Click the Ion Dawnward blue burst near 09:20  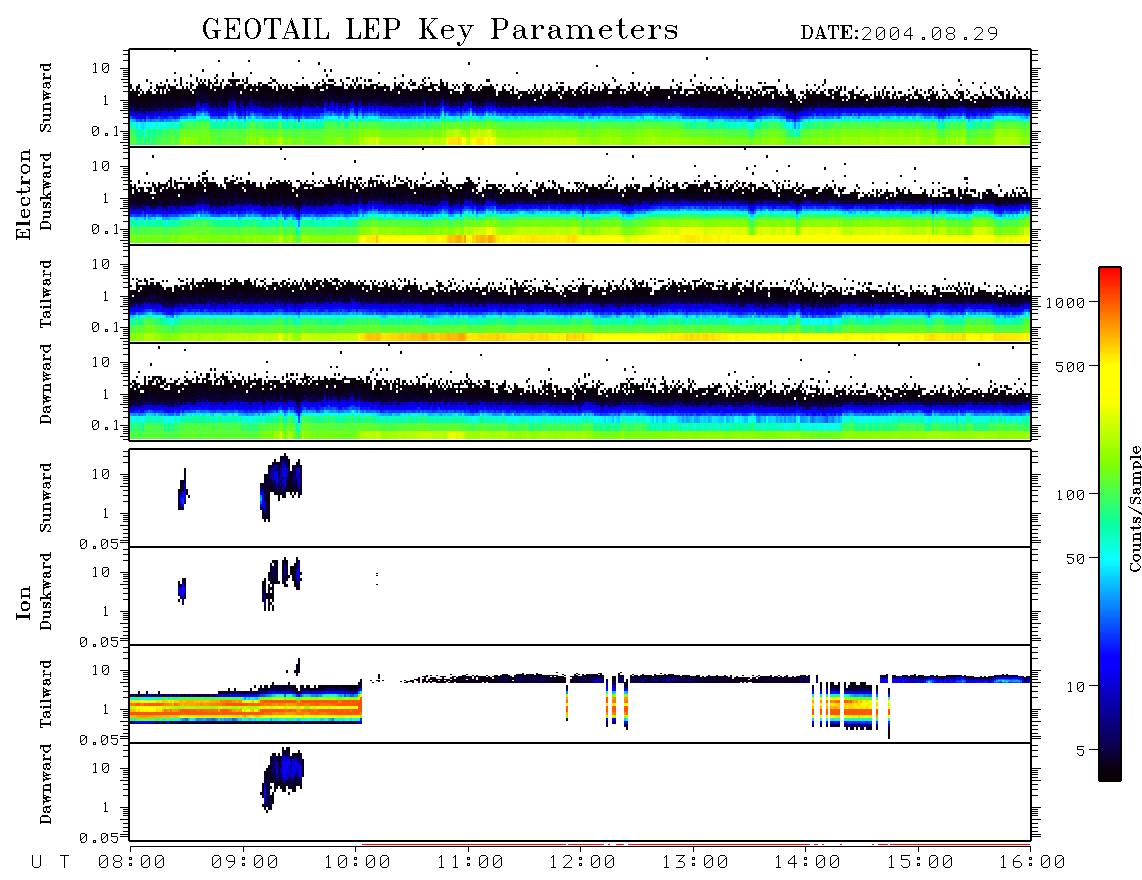coord(283,777)
